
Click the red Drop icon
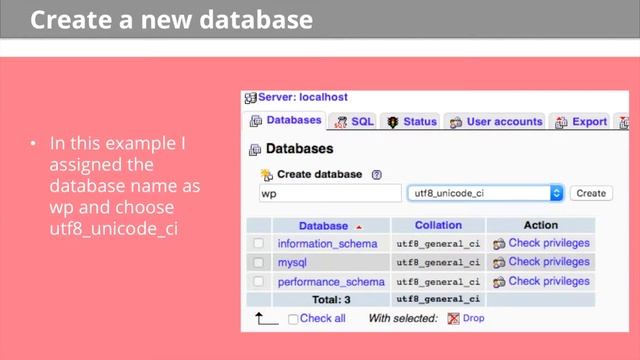click(453, 318)
